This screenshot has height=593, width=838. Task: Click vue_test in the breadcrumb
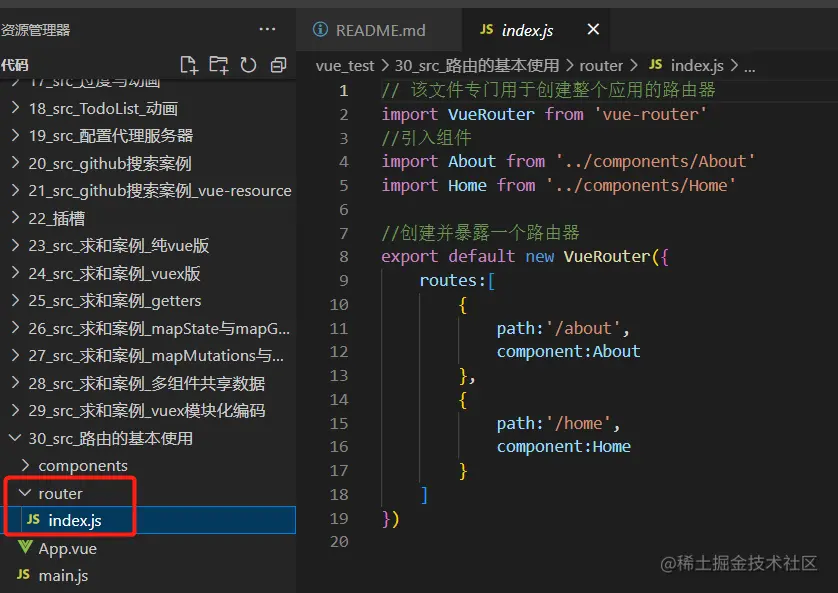345,66
